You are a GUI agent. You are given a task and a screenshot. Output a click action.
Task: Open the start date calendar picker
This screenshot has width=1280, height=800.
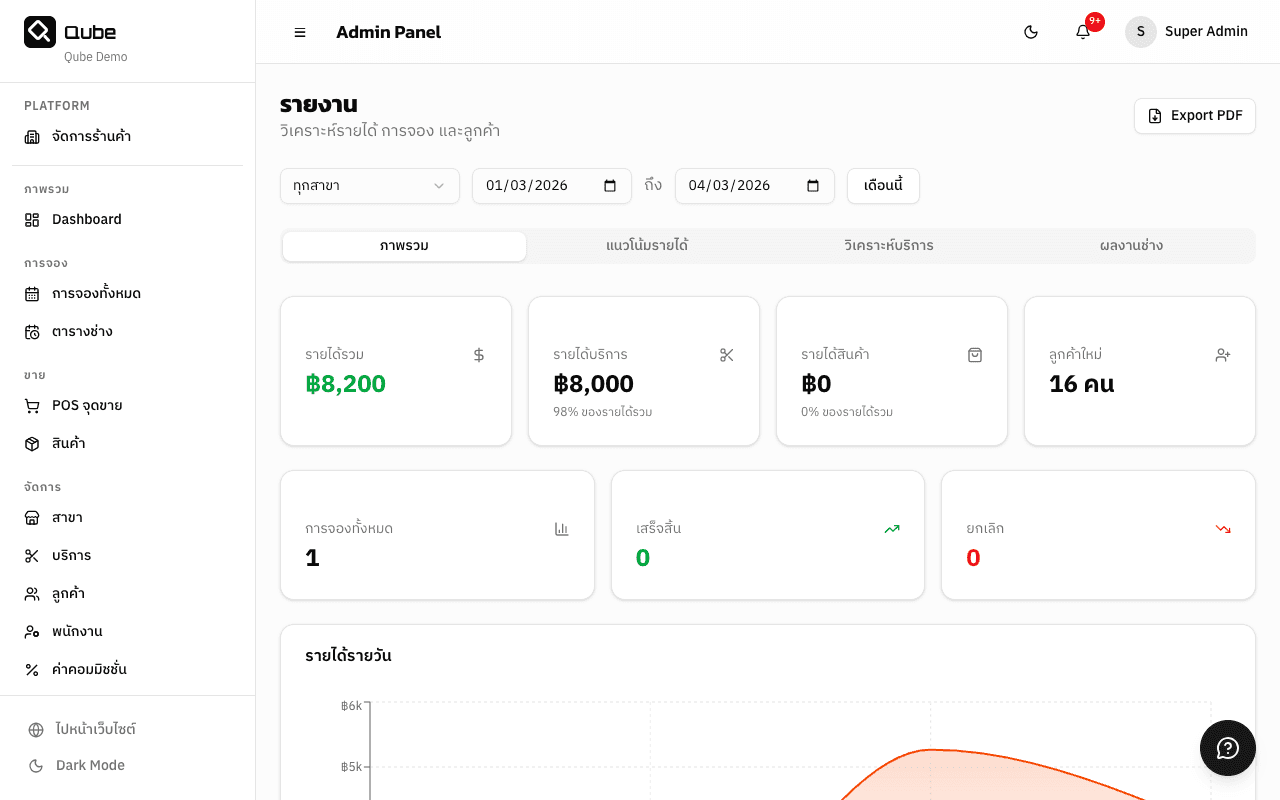point(610,186)
